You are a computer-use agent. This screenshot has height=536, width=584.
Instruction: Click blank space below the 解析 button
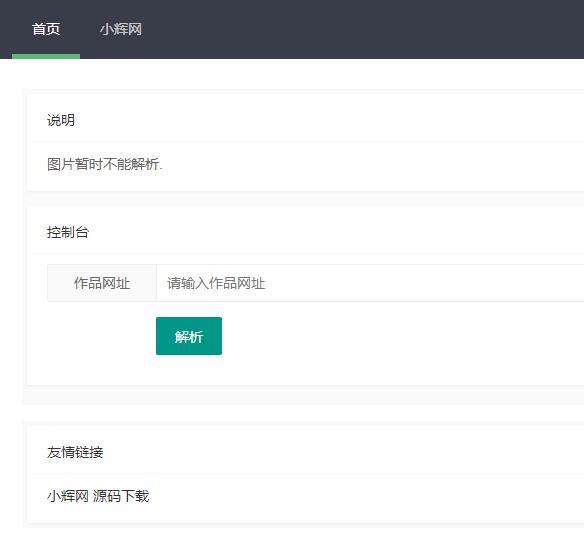coord(189,370)
